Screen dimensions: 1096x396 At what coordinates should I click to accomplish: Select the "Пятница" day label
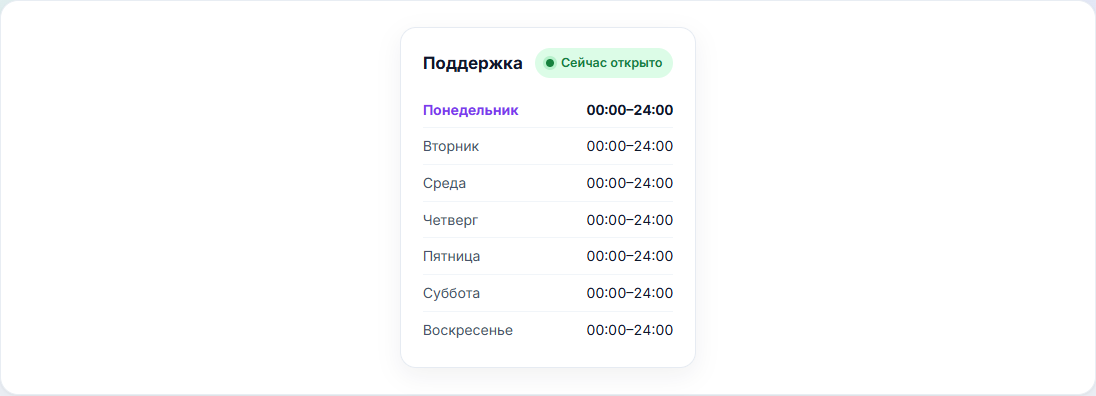[452, 257]
